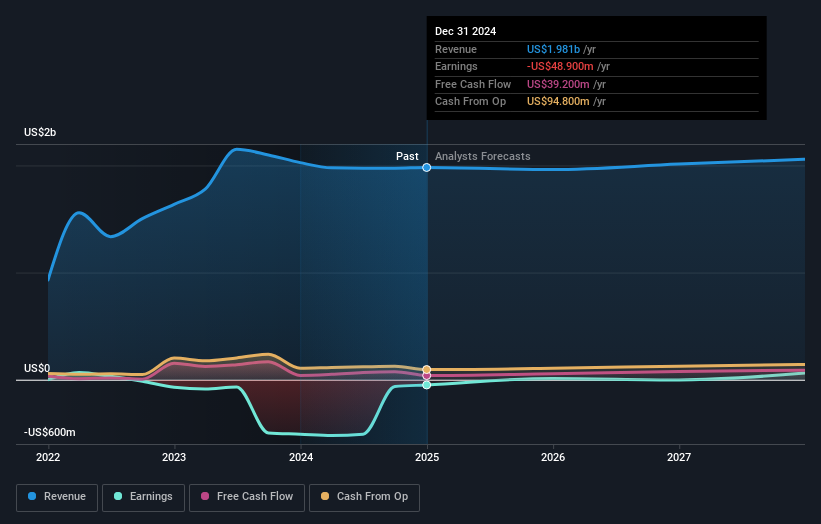The height and width of the screenshot is (524, 821).
Task: Click the 2026 x-axis label
Action: pos(553,458)
